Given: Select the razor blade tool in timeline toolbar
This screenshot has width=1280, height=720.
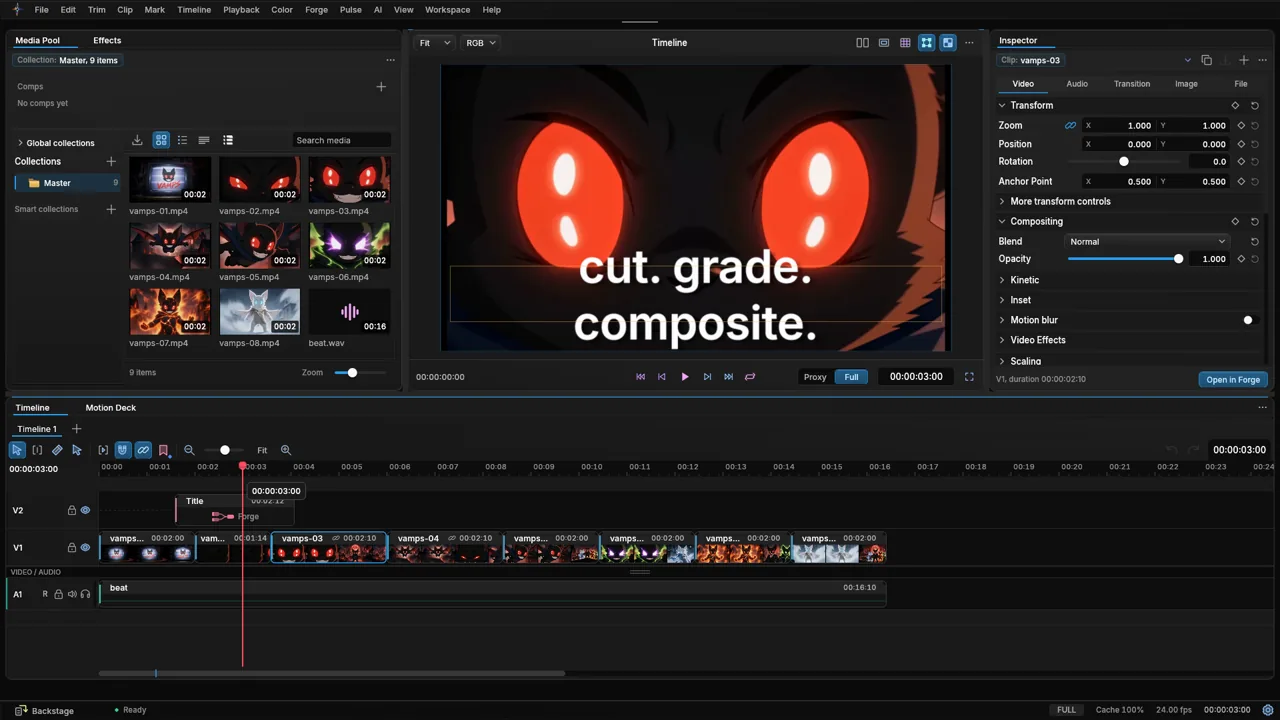Looking at the screenshot, I should point(57,450).
